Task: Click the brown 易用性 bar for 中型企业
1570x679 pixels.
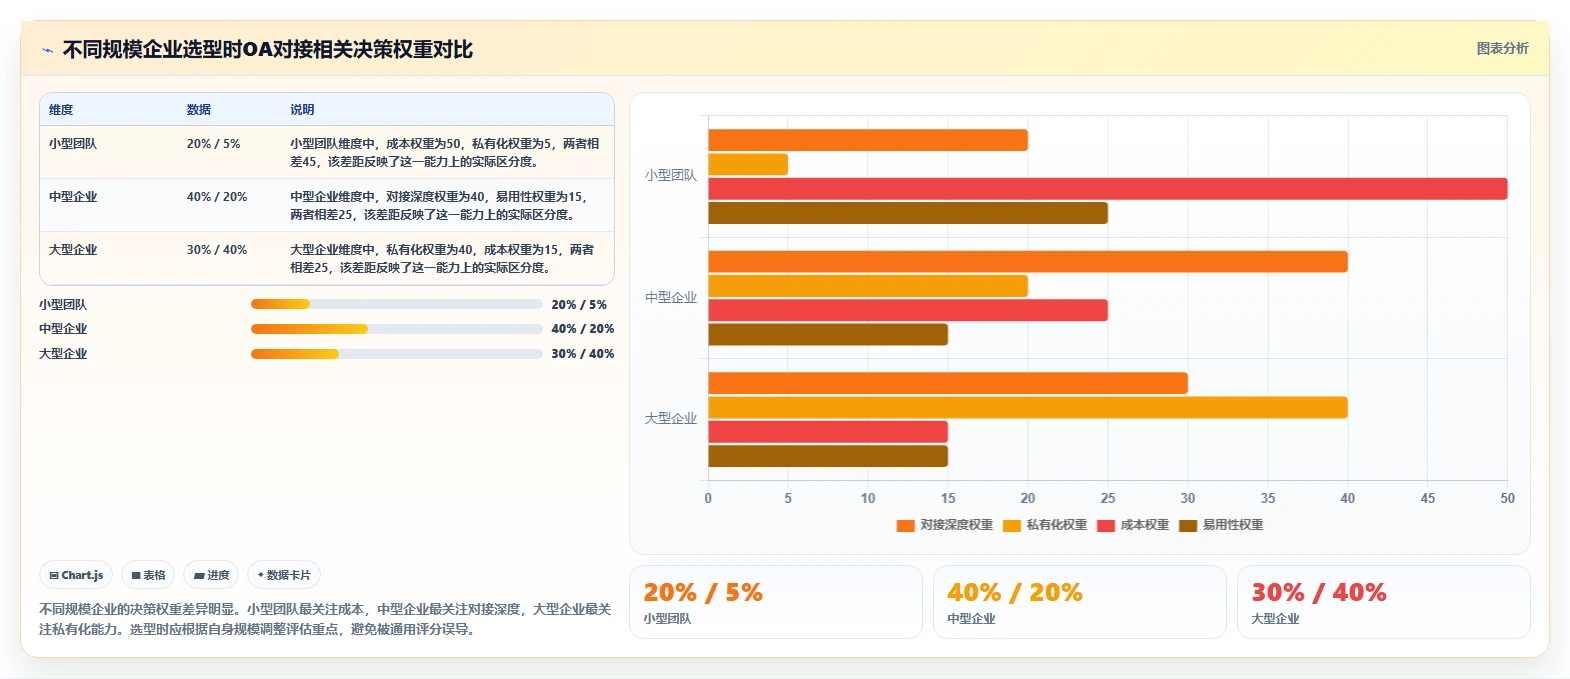Action: coord(828,334)
